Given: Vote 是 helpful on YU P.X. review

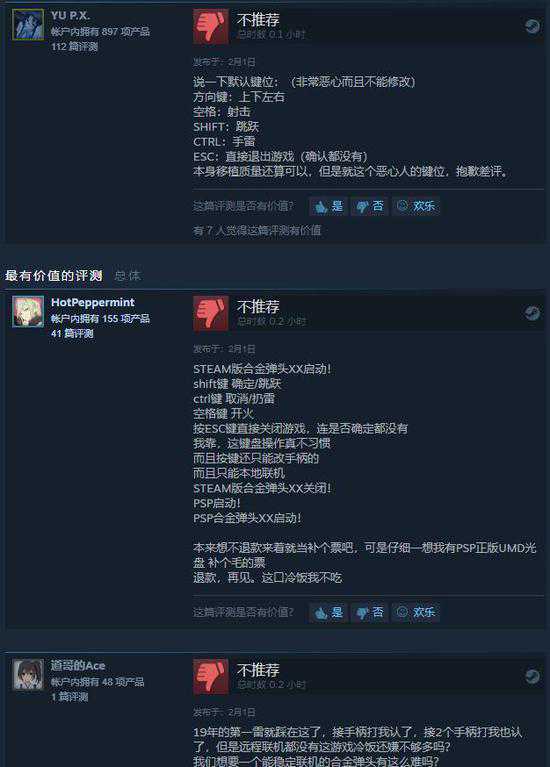Looking at the screenshot, I should 328,206.
